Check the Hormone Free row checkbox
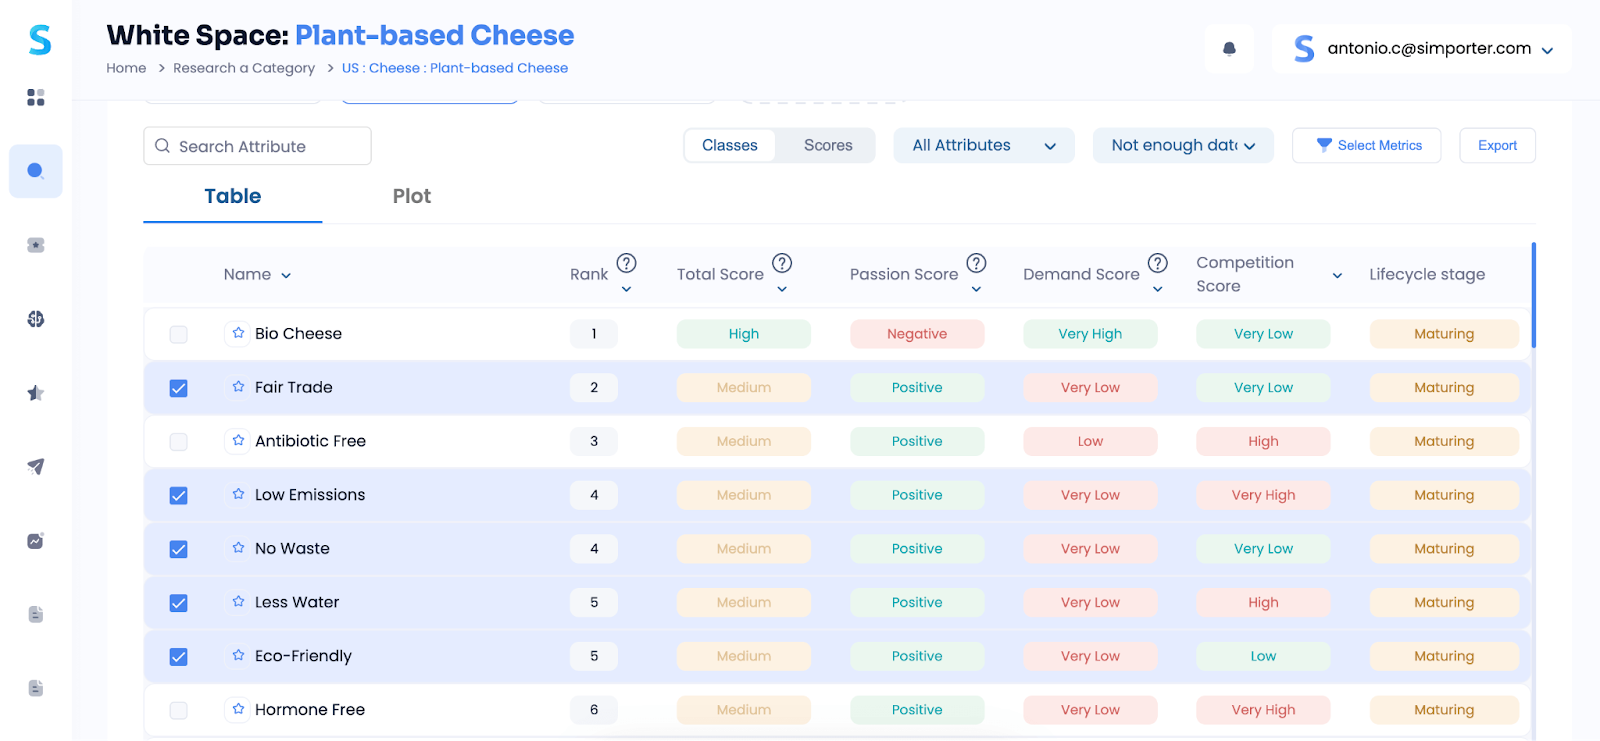 [178, 710]
